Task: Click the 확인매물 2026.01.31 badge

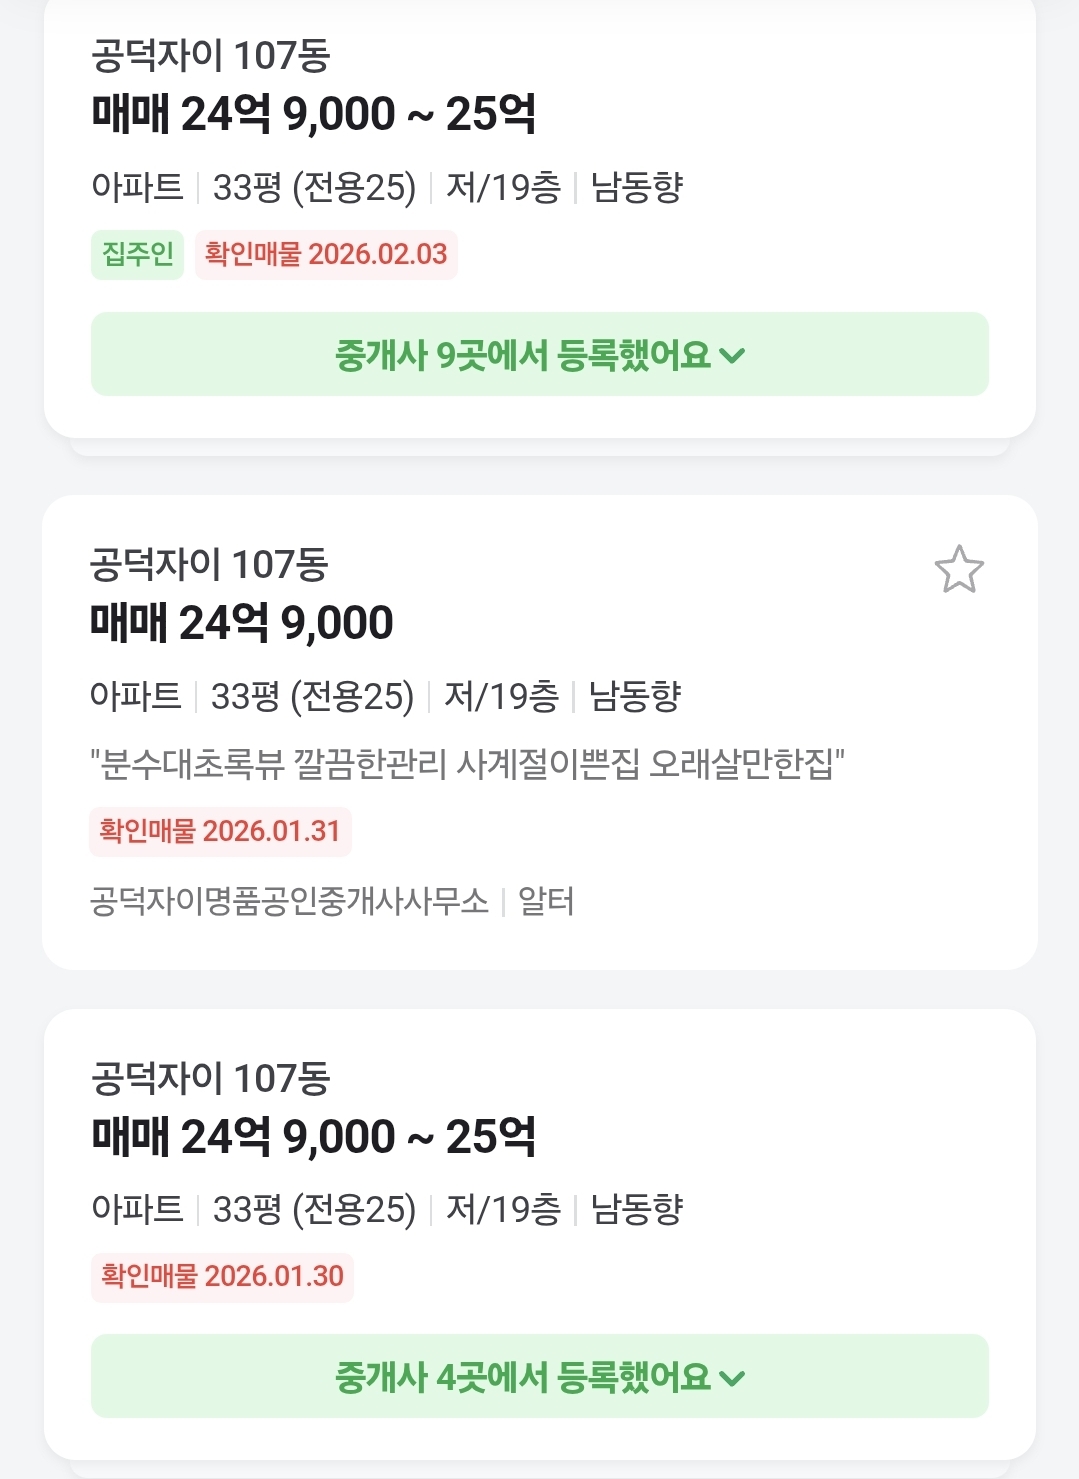Action: pyautogui.click(x=220, y=831)
